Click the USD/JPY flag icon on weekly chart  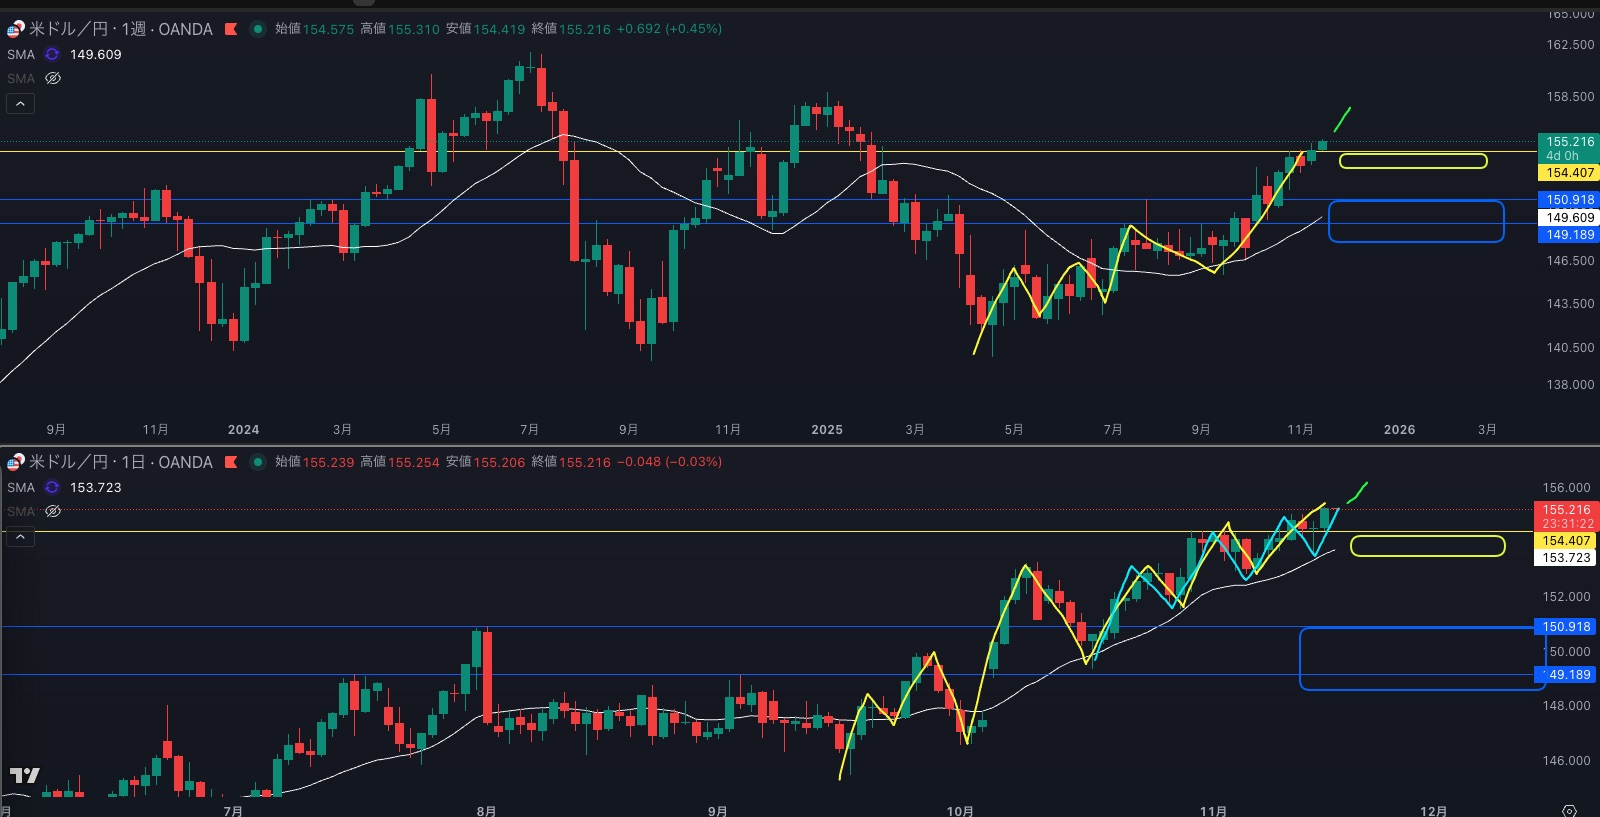tap(15, 29)
